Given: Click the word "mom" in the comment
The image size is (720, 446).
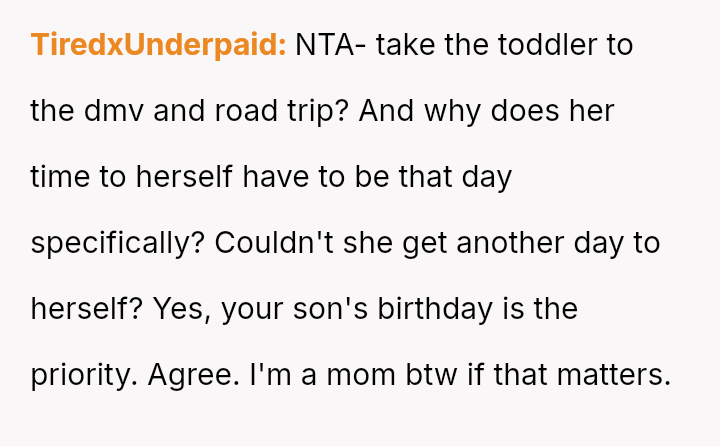Looking at the screenshot, I should click(x=351, y=375).
